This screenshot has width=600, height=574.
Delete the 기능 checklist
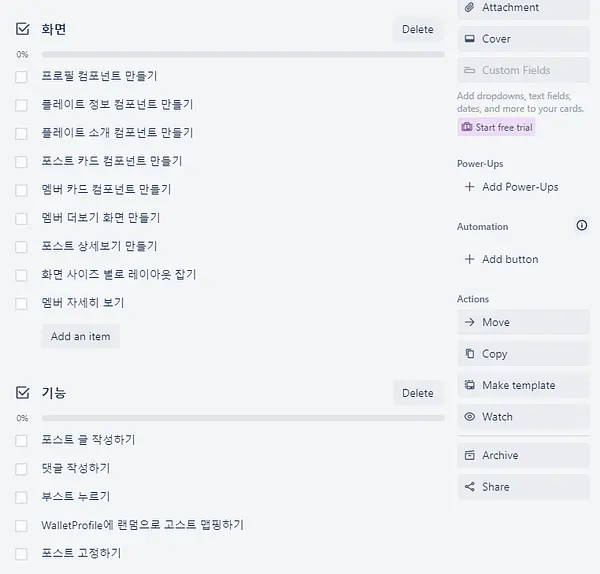point(418,393)
